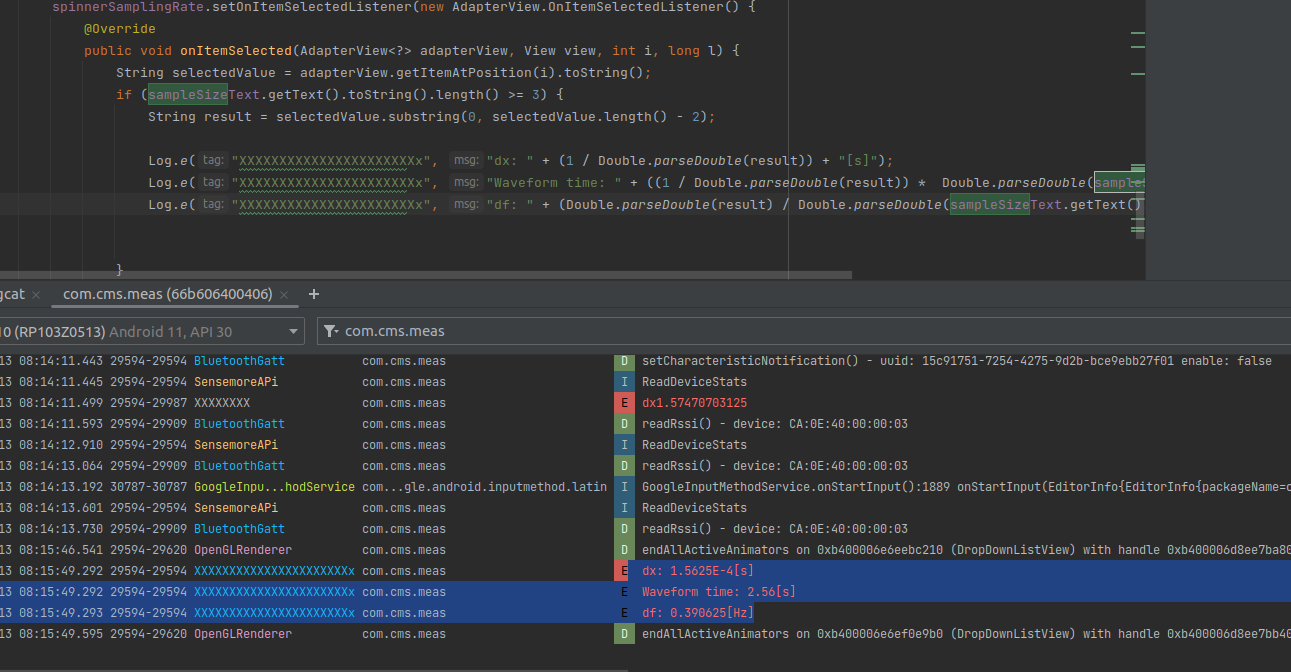Add a new Logcat tab with plus

click(x=314, y=294)
